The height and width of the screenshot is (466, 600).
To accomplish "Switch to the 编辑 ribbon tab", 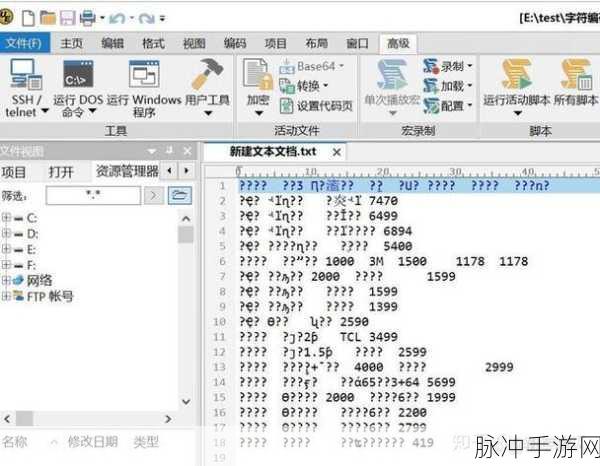I will click(112, 43).
